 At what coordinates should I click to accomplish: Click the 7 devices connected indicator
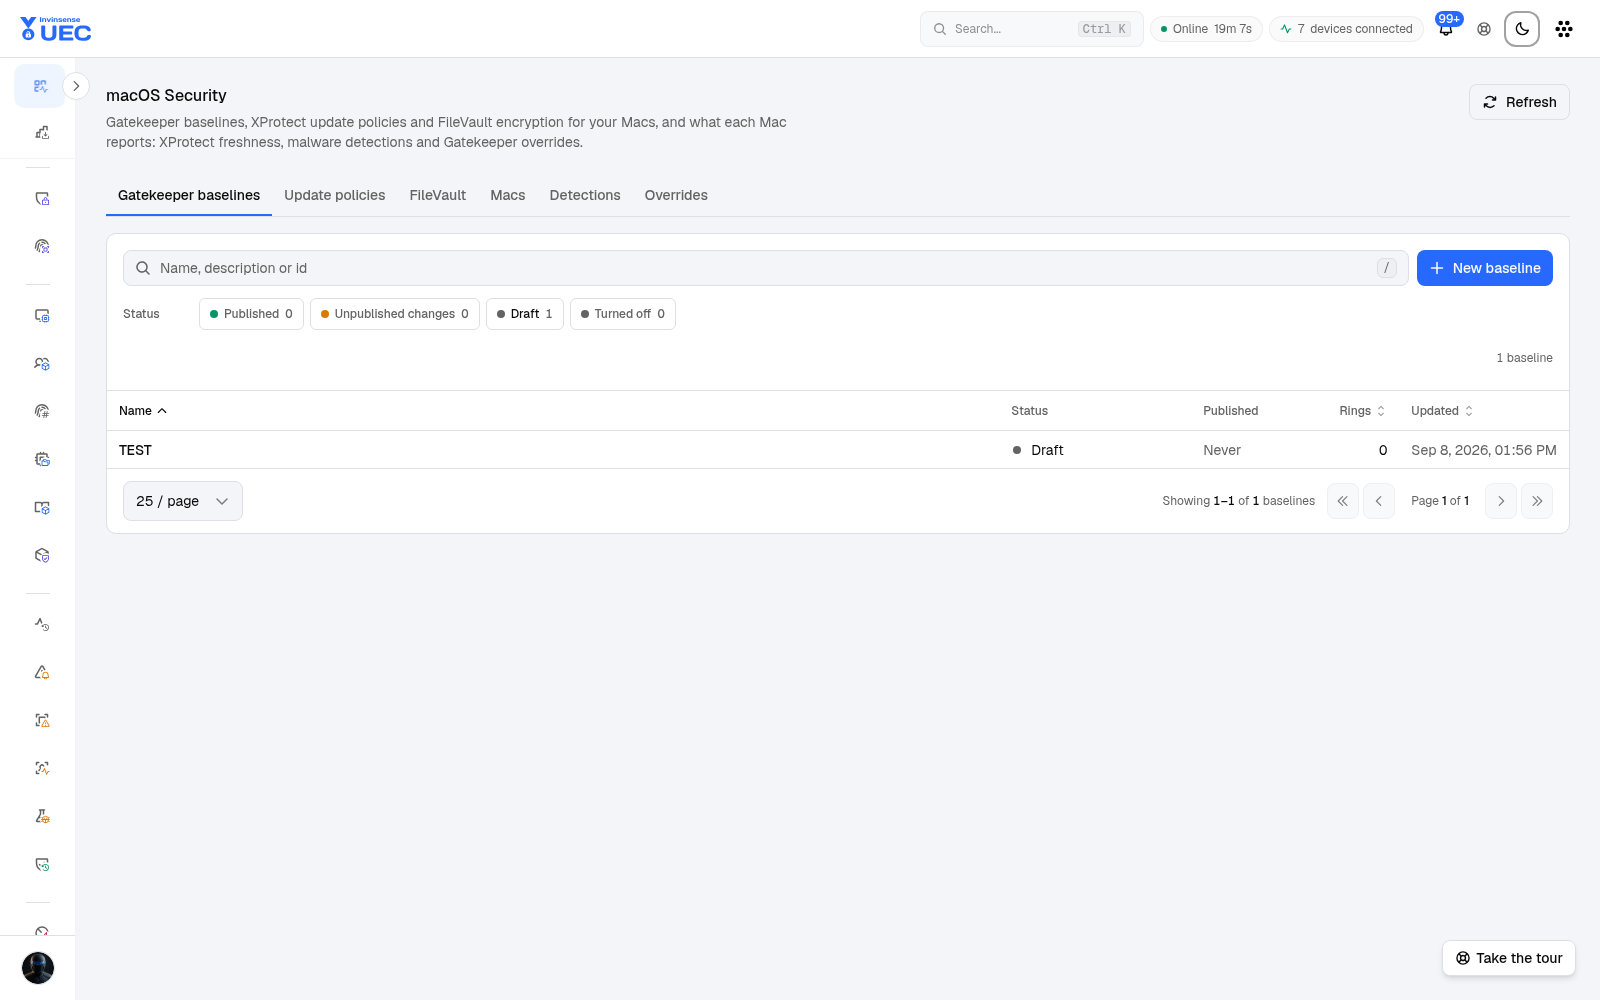(1346, 29)
